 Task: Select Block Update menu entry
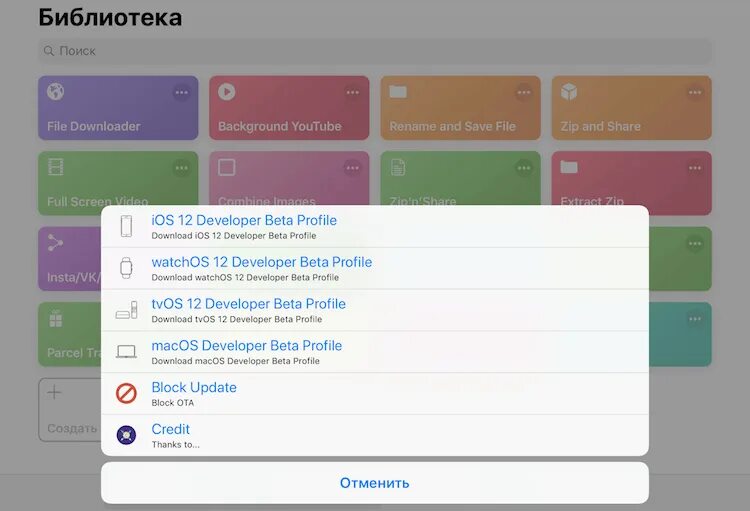point(375,393)
